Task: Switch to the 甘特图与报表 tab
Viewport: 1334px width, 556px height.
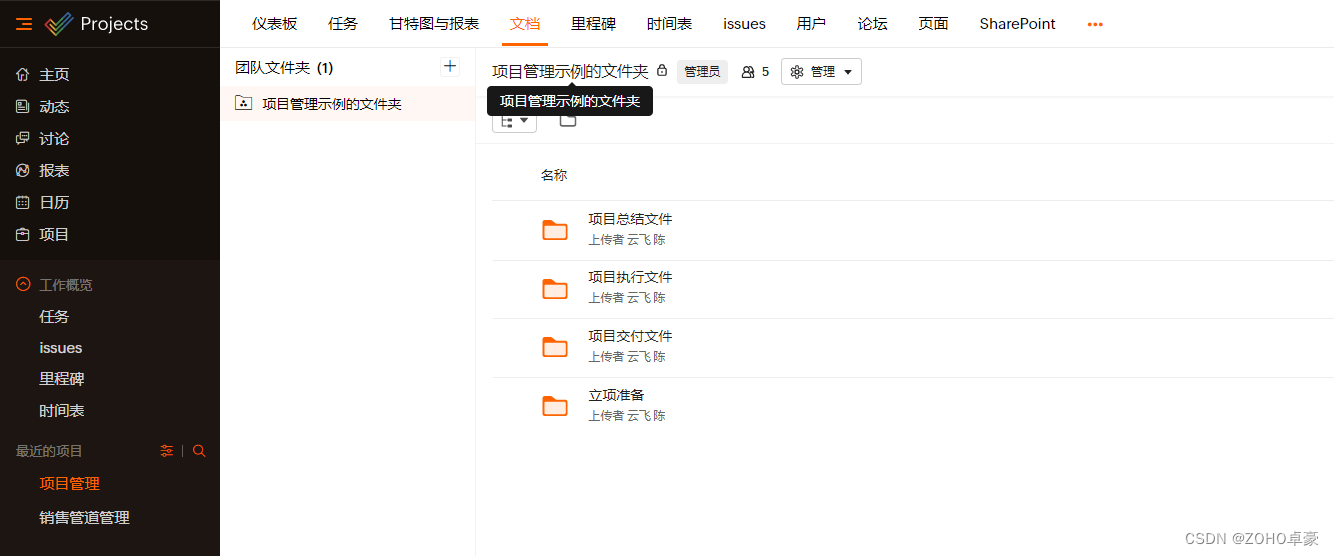Action: click(434, 24)
